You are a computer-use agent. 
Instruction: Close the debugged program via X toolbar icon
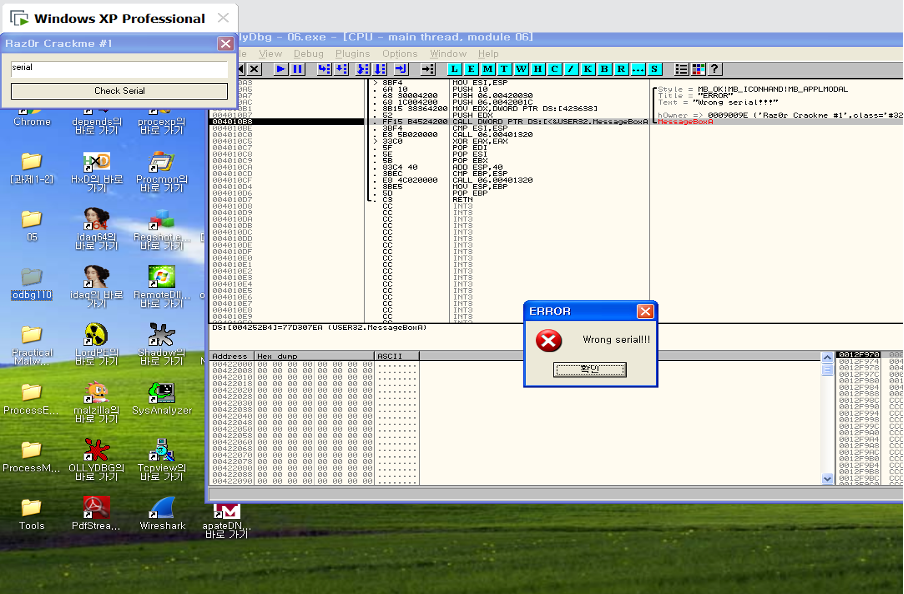pyautogui.click(x=254, y=69)
